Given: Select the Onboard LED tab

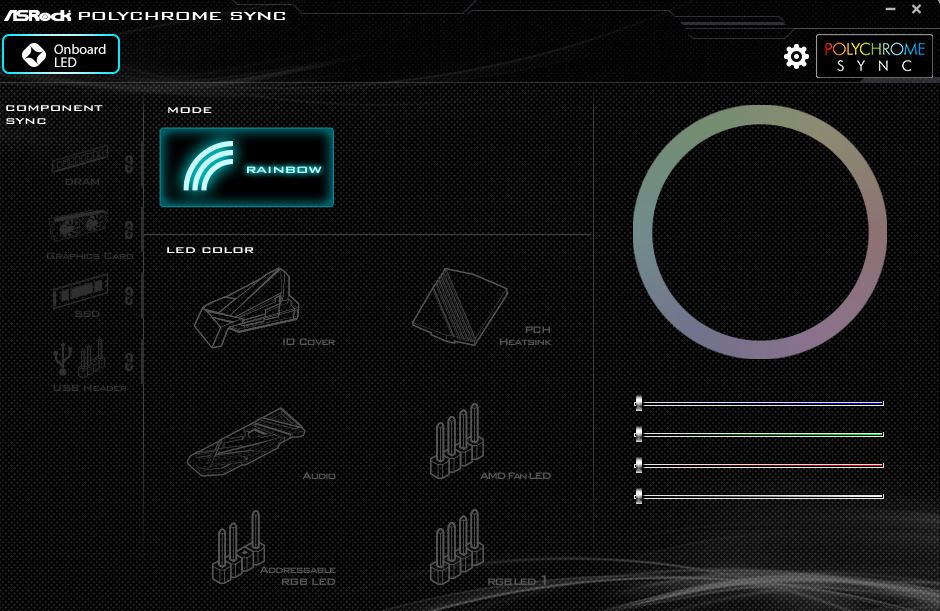Looking at the screenshot, I should click(61, 55).
